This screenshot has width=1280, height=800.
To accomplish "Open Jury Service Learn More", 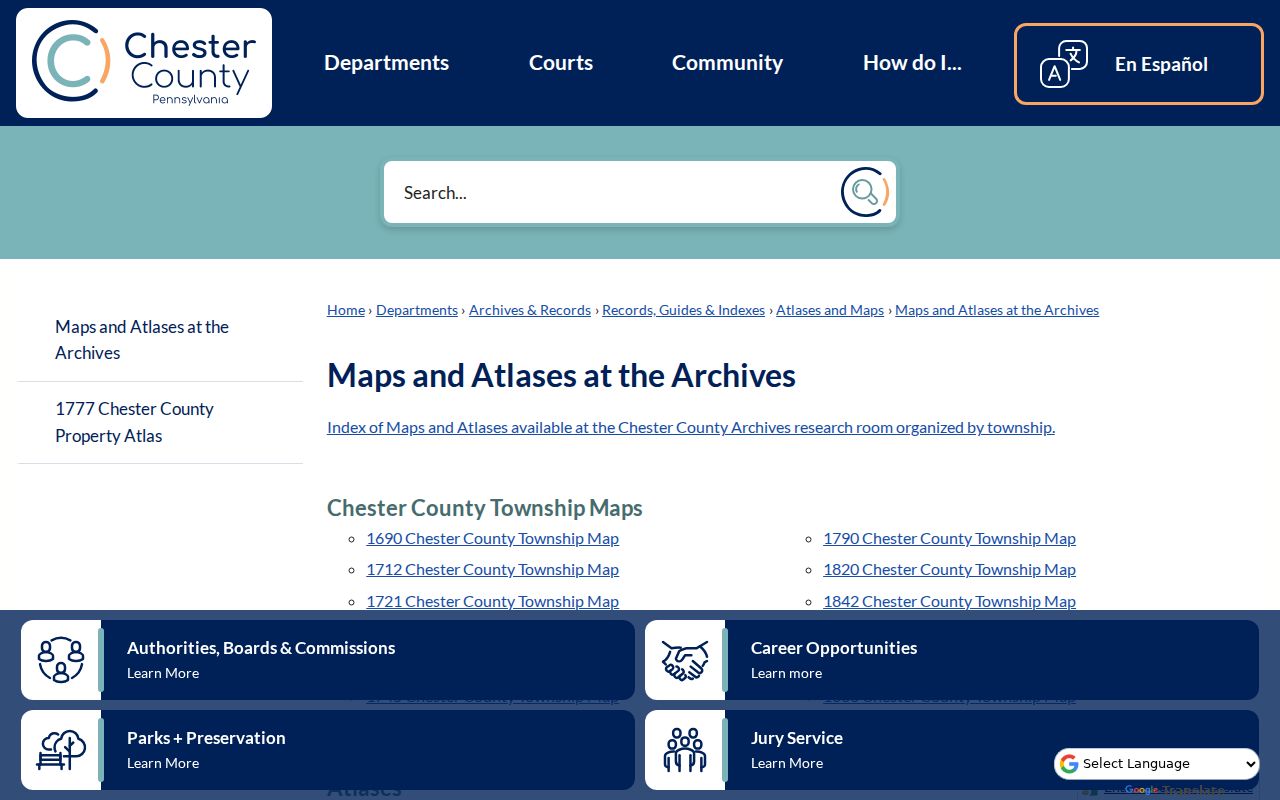I will (787, 763).
